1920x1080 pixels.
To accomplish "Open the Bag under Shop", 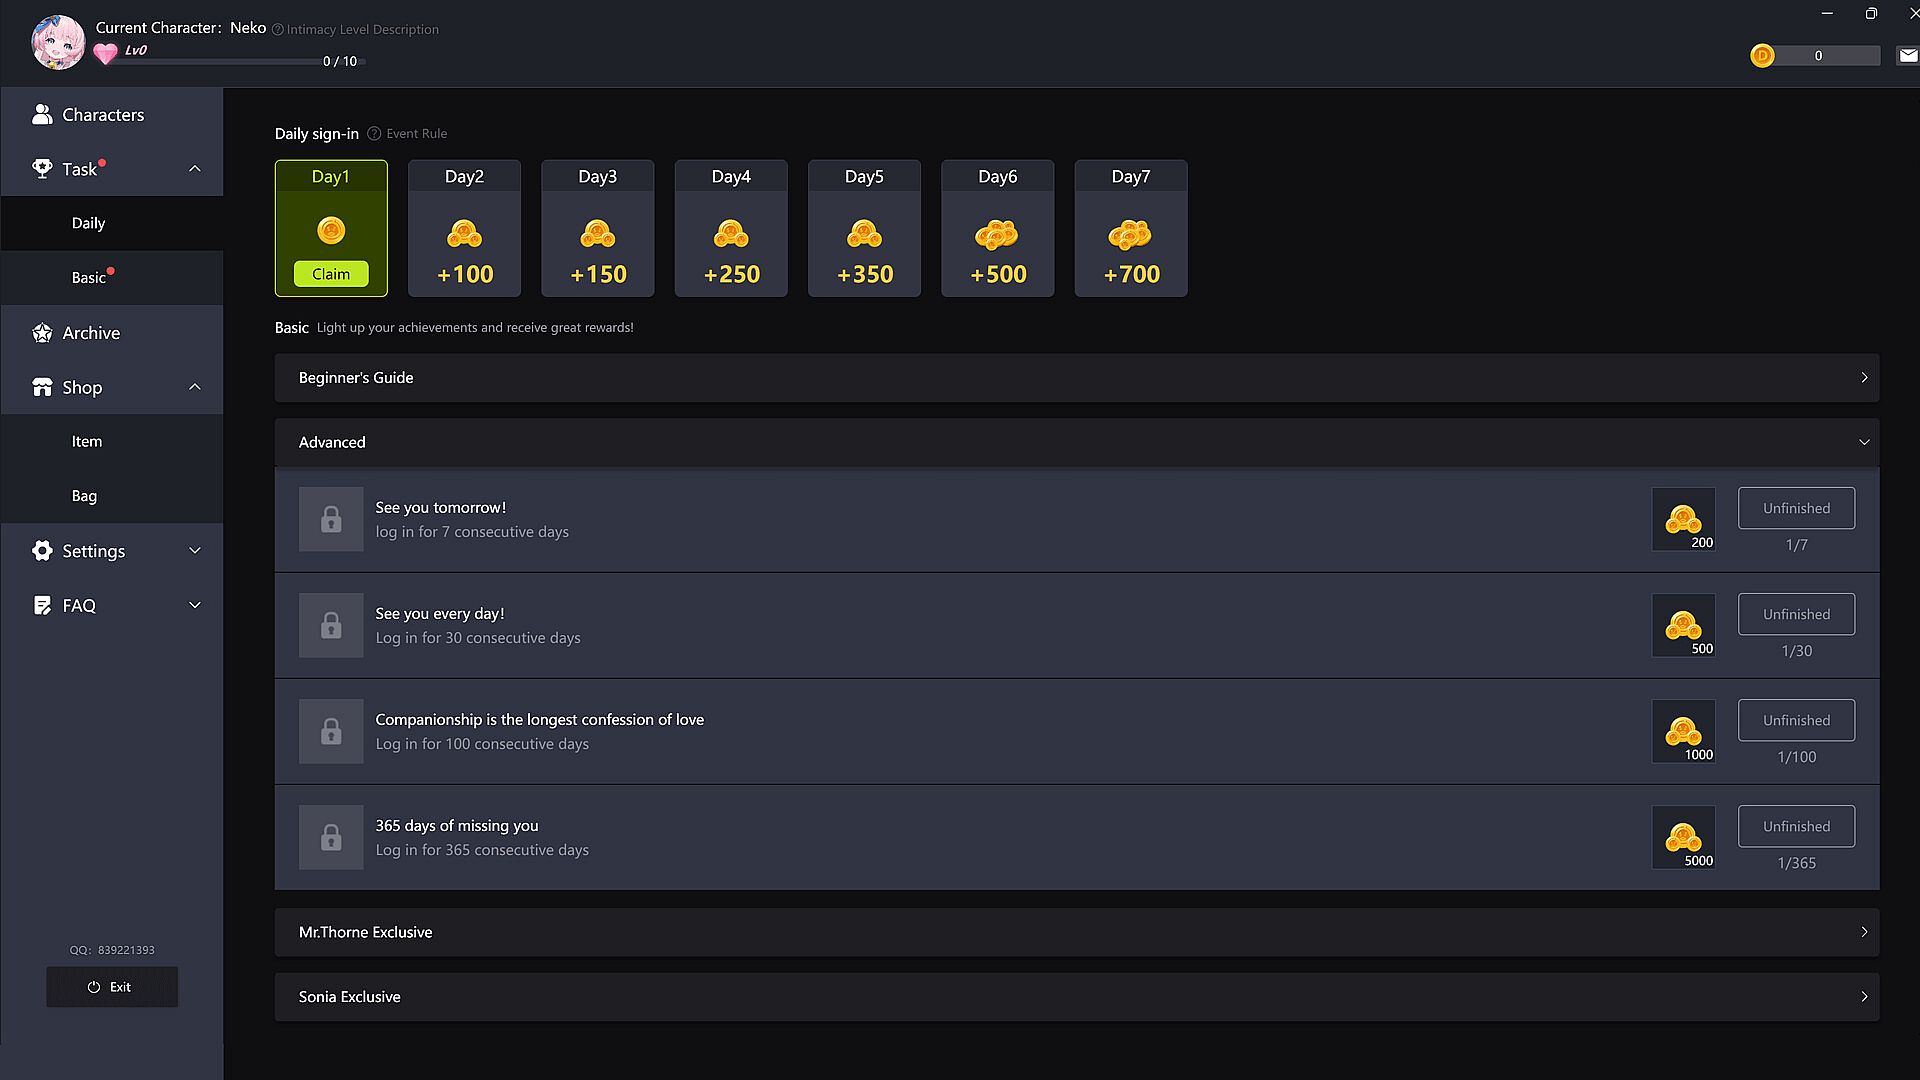I will pos(84,496).
